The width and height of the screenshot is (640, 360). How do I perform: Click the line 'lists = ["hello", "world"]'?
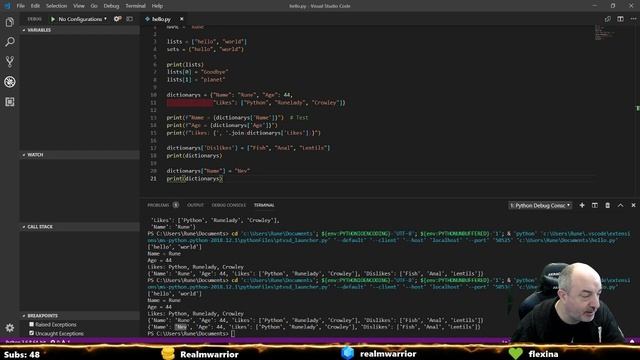coord(206,42)
